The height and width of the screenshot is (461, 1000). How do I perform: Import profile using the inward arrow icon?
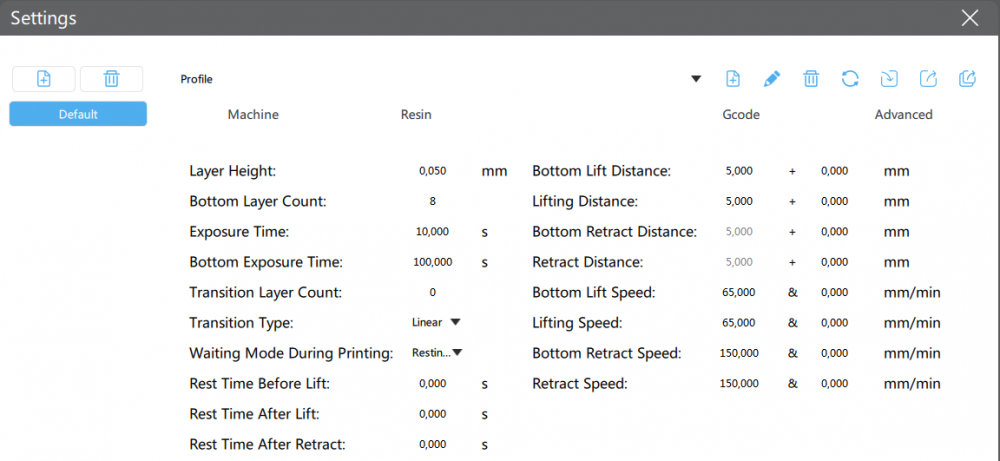tap(889, 79)
